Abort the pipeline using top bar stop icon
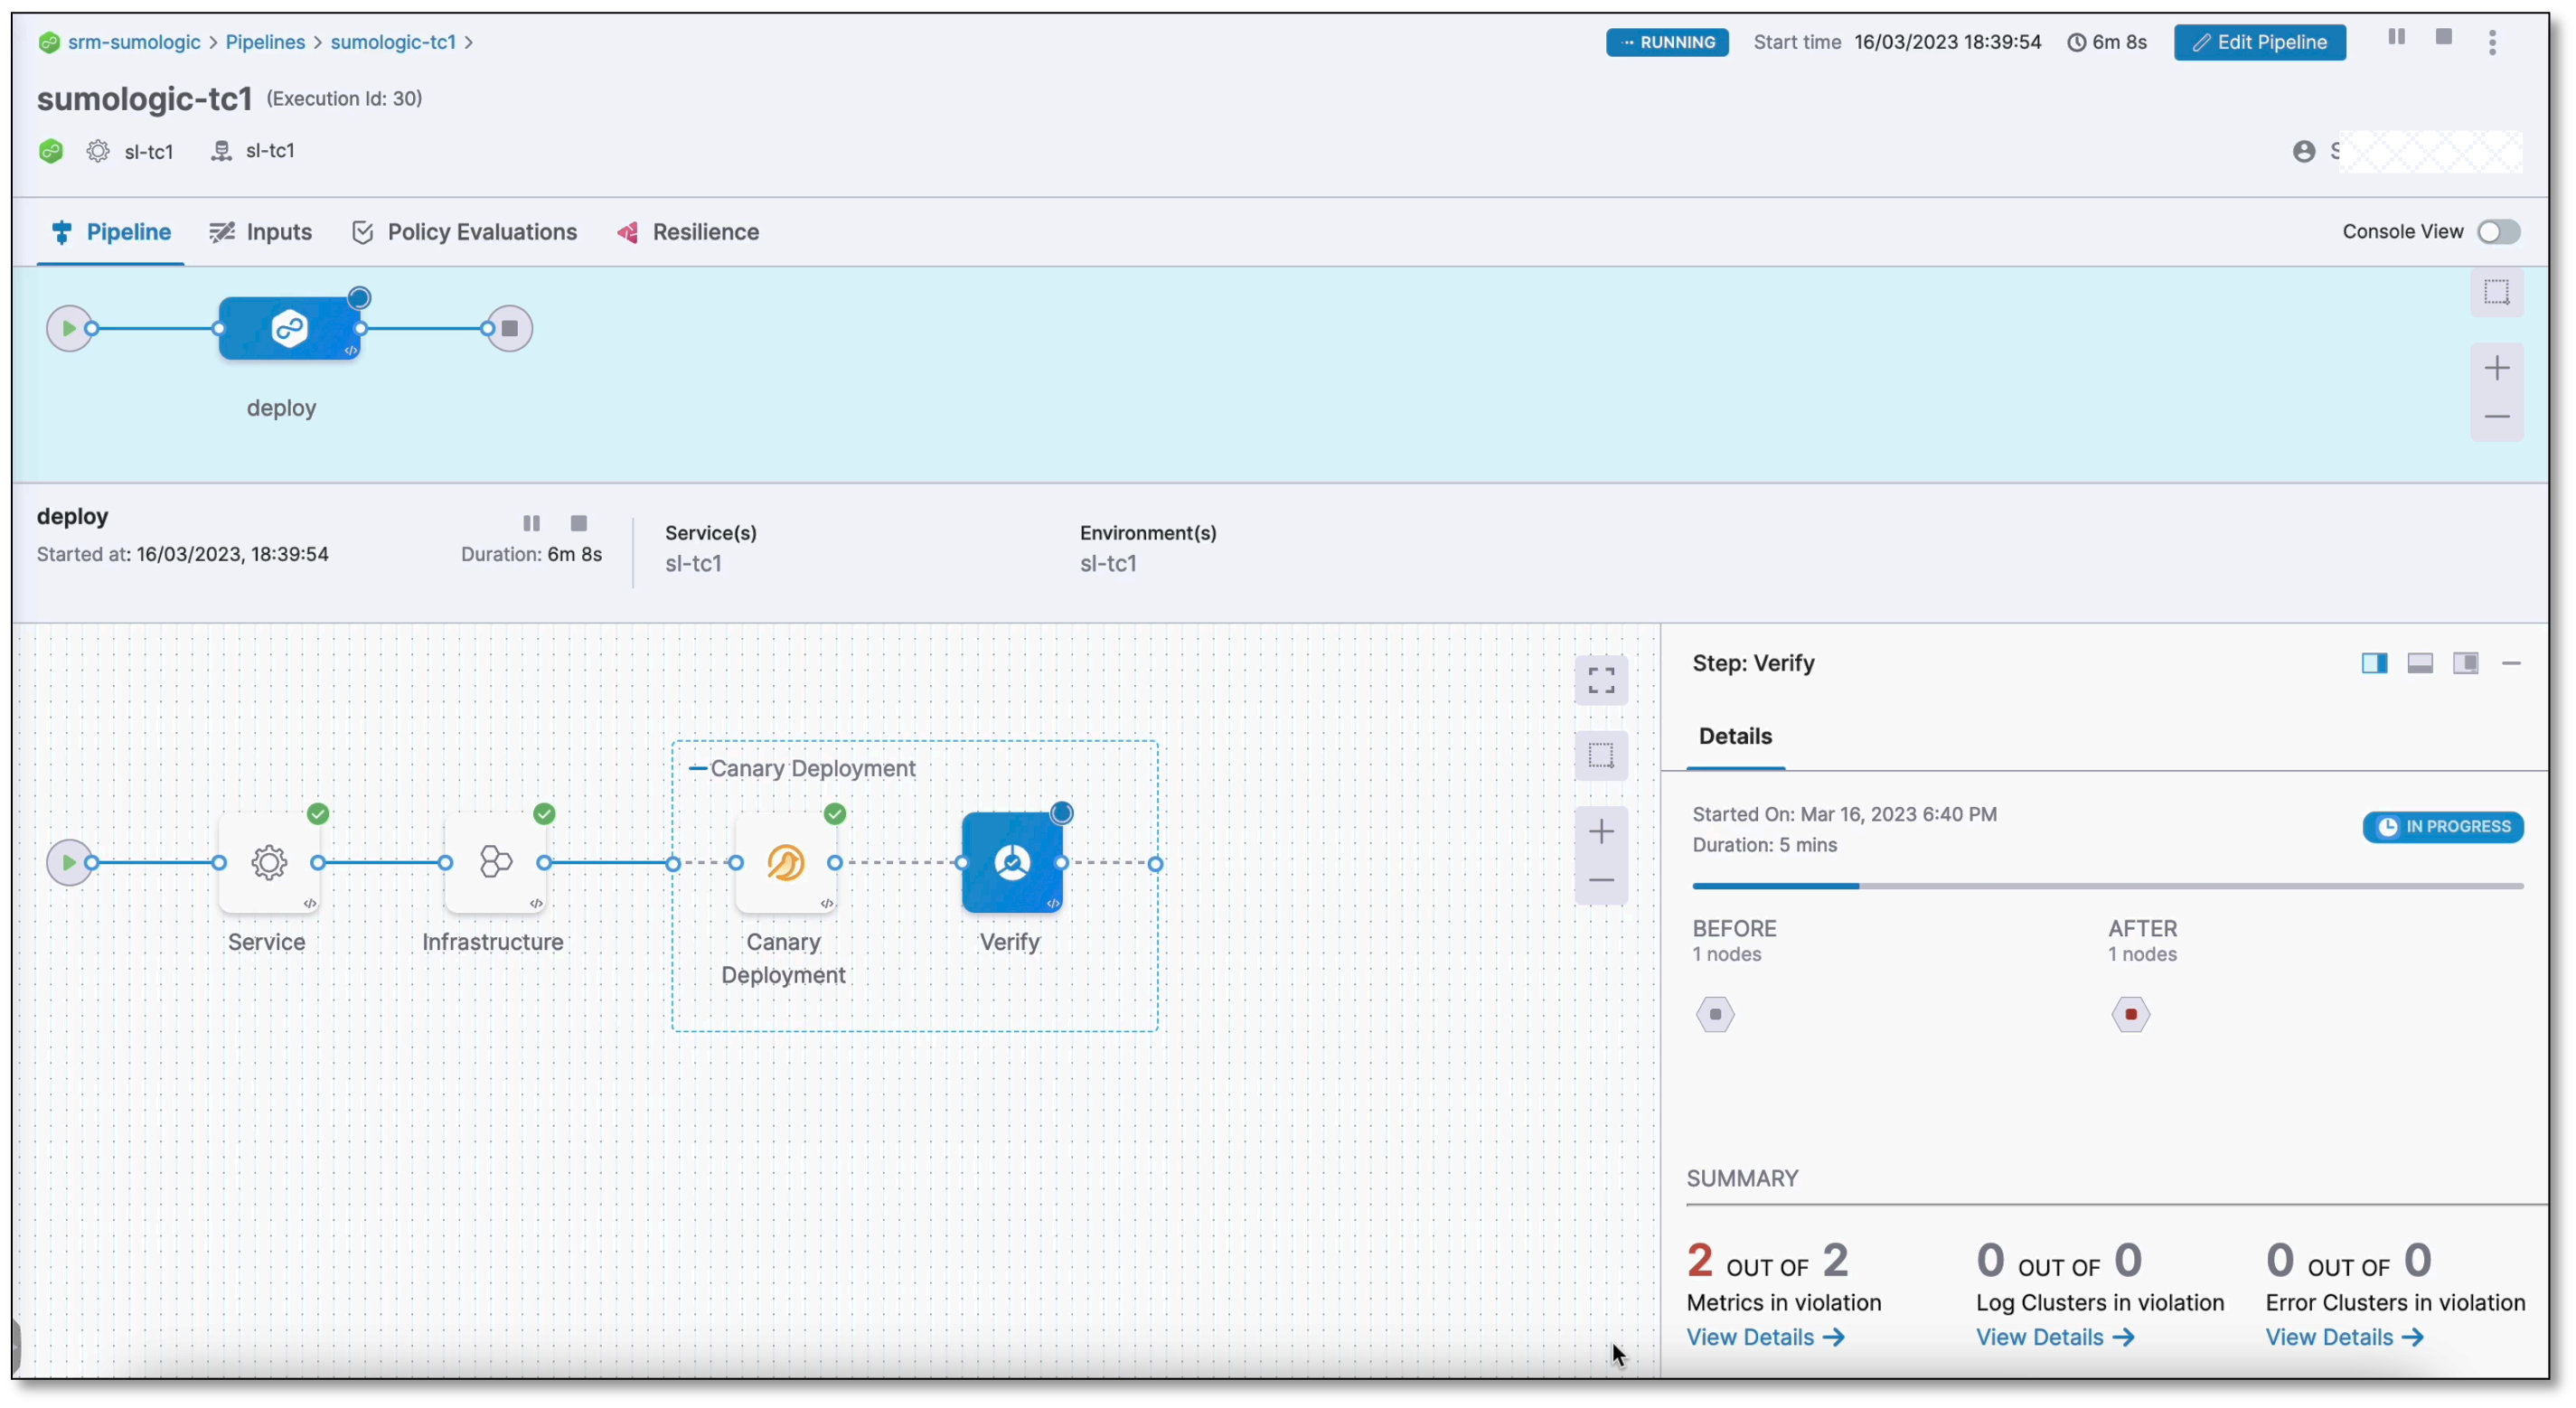The height and width of the screenshot is (1408, 2576). 2443,37
